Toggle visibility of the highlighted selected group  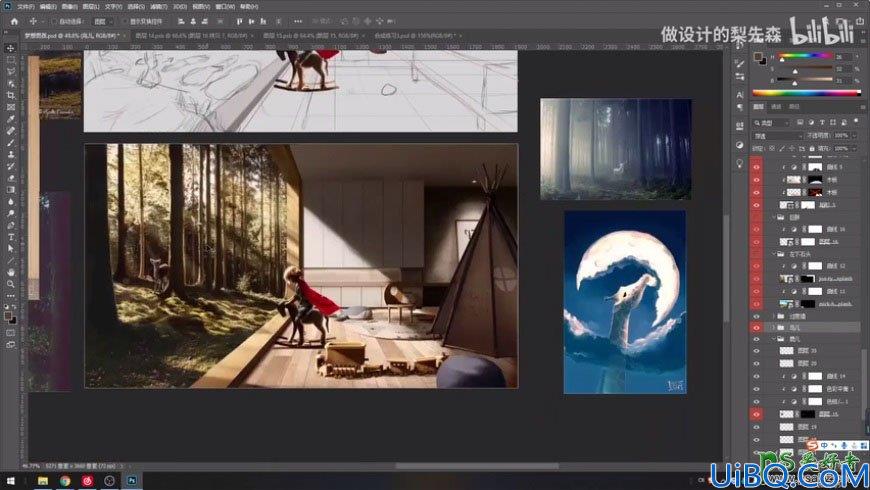(756, 328)
